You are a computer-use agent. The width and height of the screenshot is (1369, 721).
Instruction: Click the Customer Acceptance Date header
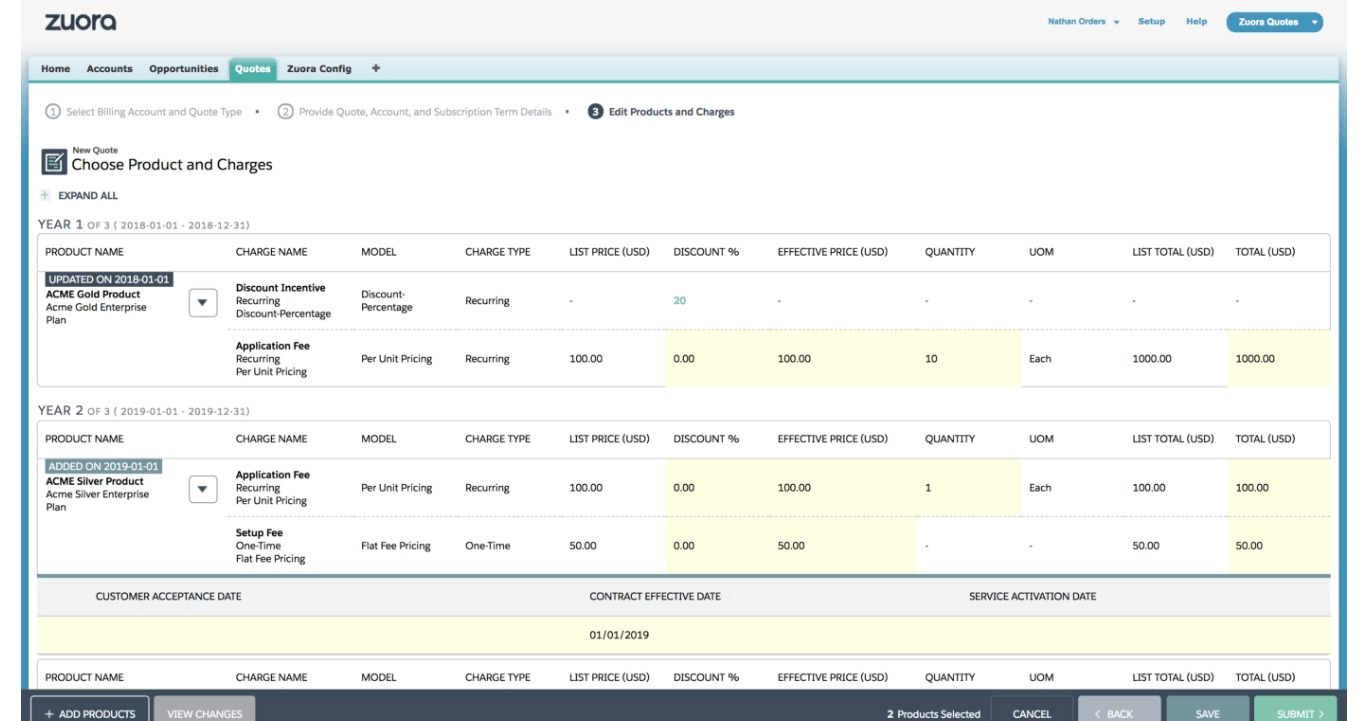168,597
